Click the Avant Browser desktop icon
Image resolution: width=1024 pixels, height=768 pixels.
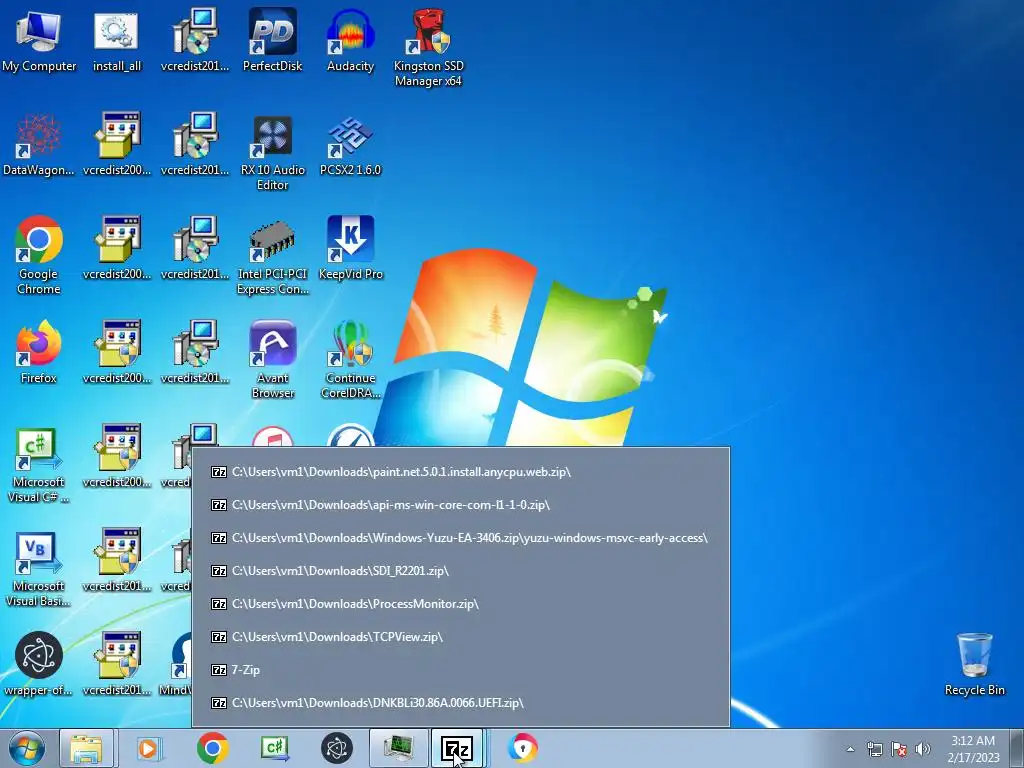[x=272, y=359]
